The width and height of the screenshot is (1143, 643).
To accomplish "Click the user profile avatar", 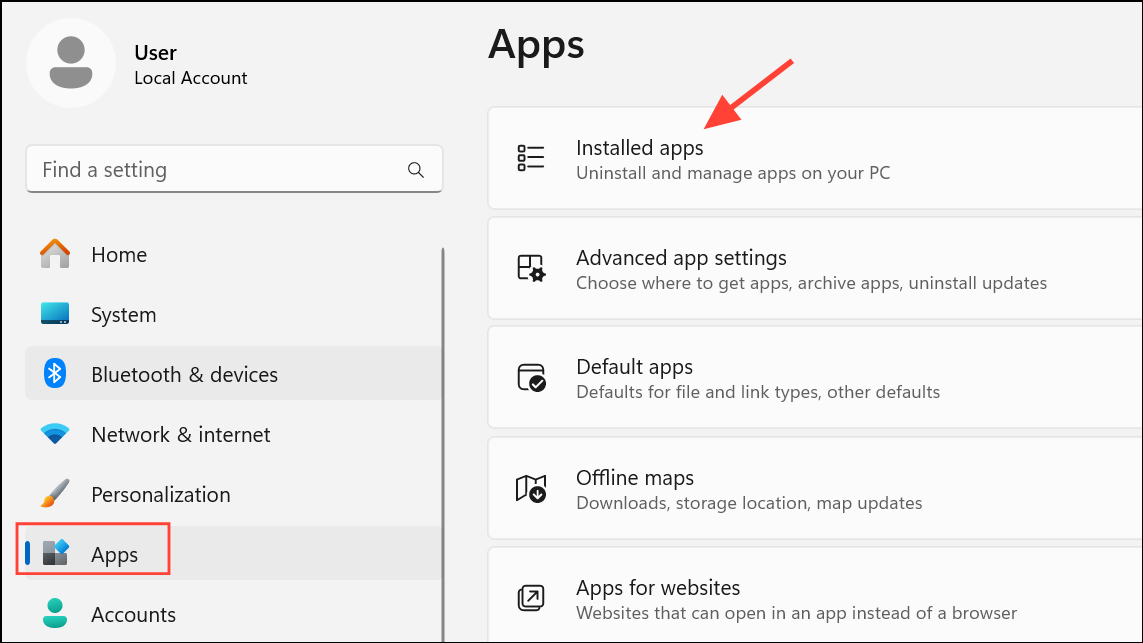I will (x=71, y=62).
